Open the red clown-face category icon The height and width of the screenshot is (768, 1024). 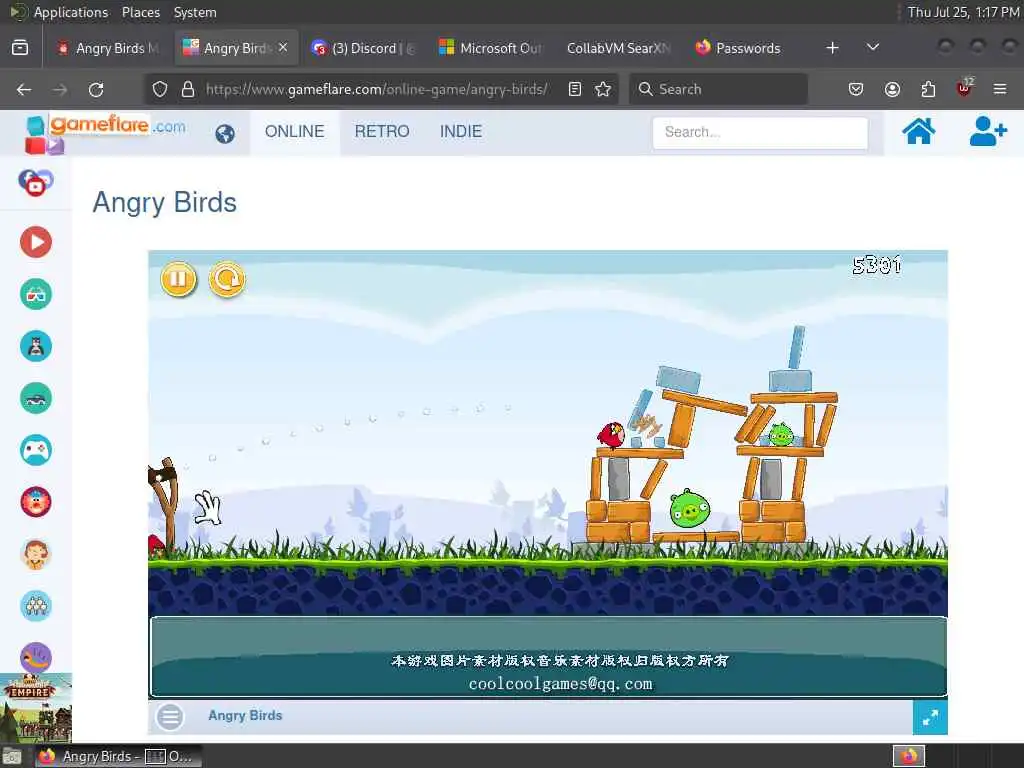pos(36,502)
